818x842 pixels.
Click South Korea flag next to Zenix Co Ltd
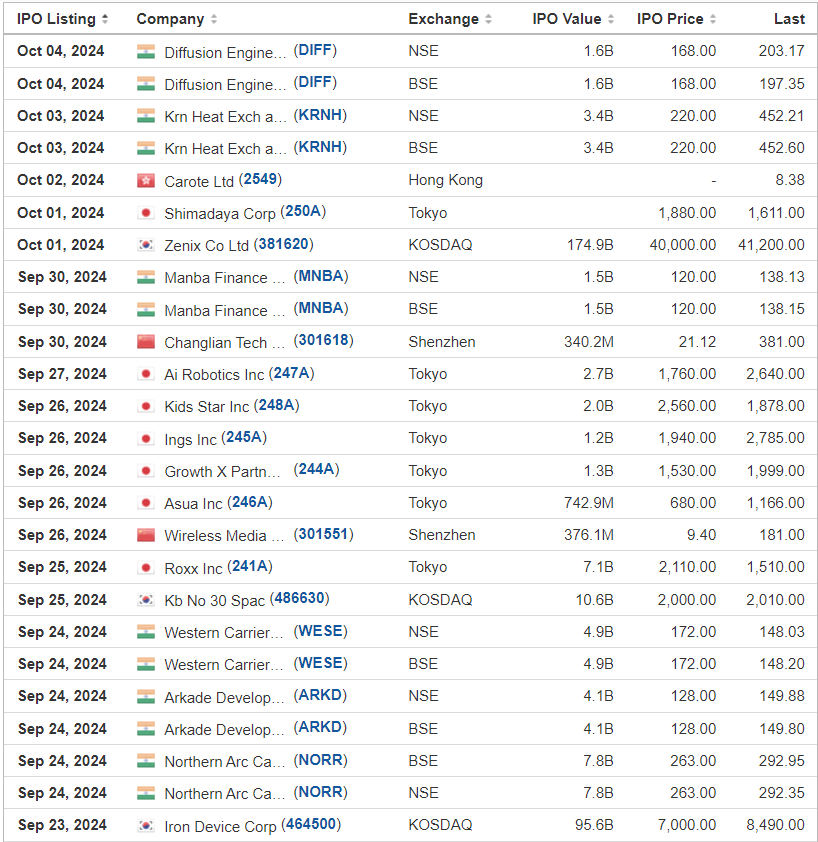(x=146, y=245)
